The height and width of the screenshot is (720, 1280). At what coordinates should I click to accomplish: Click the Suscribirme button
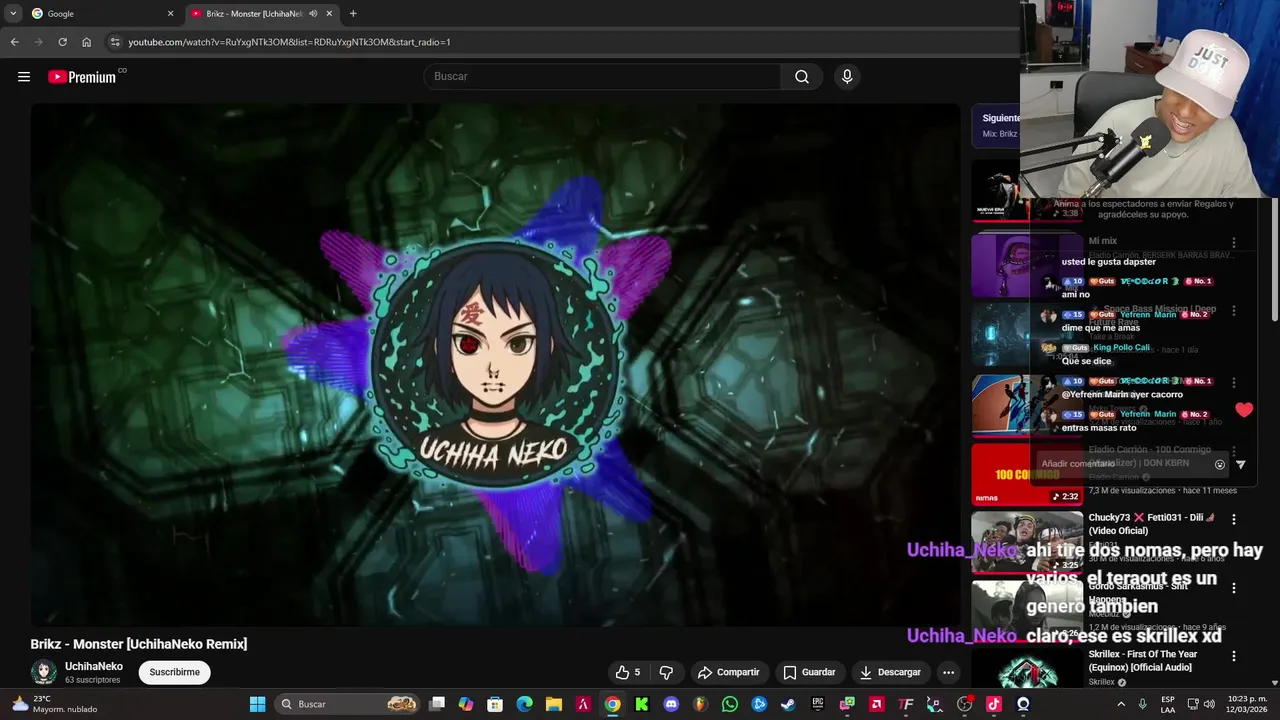[x=175, y=672]
